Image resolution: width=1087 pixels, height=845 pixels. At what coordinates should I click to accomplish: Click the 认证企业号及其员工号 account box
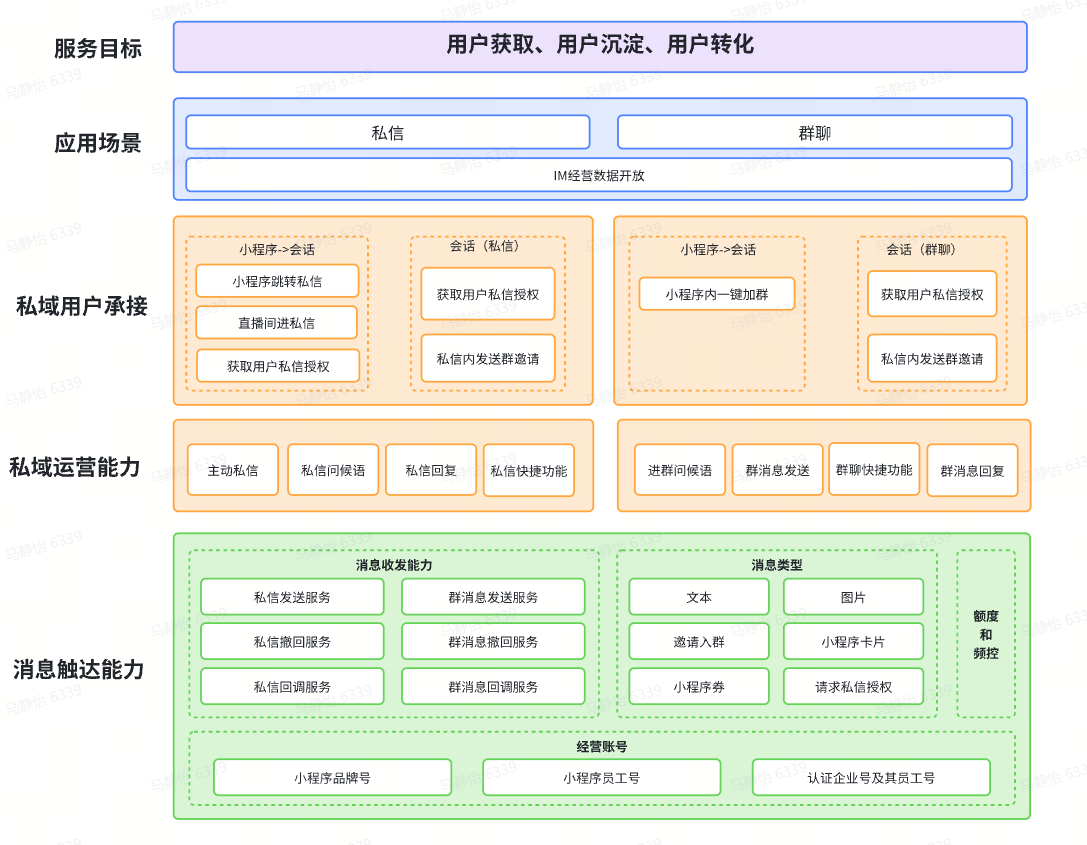click(x=871, y=777)
